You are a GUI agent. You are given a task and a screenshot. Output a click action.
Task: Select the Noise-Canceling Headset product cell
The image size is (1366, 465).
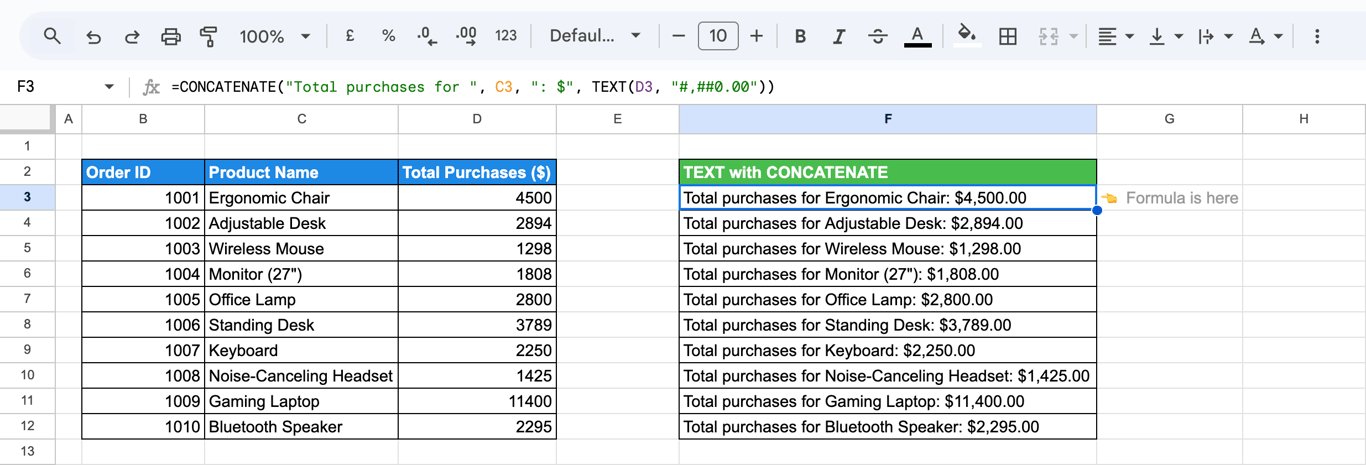point(301,376)
